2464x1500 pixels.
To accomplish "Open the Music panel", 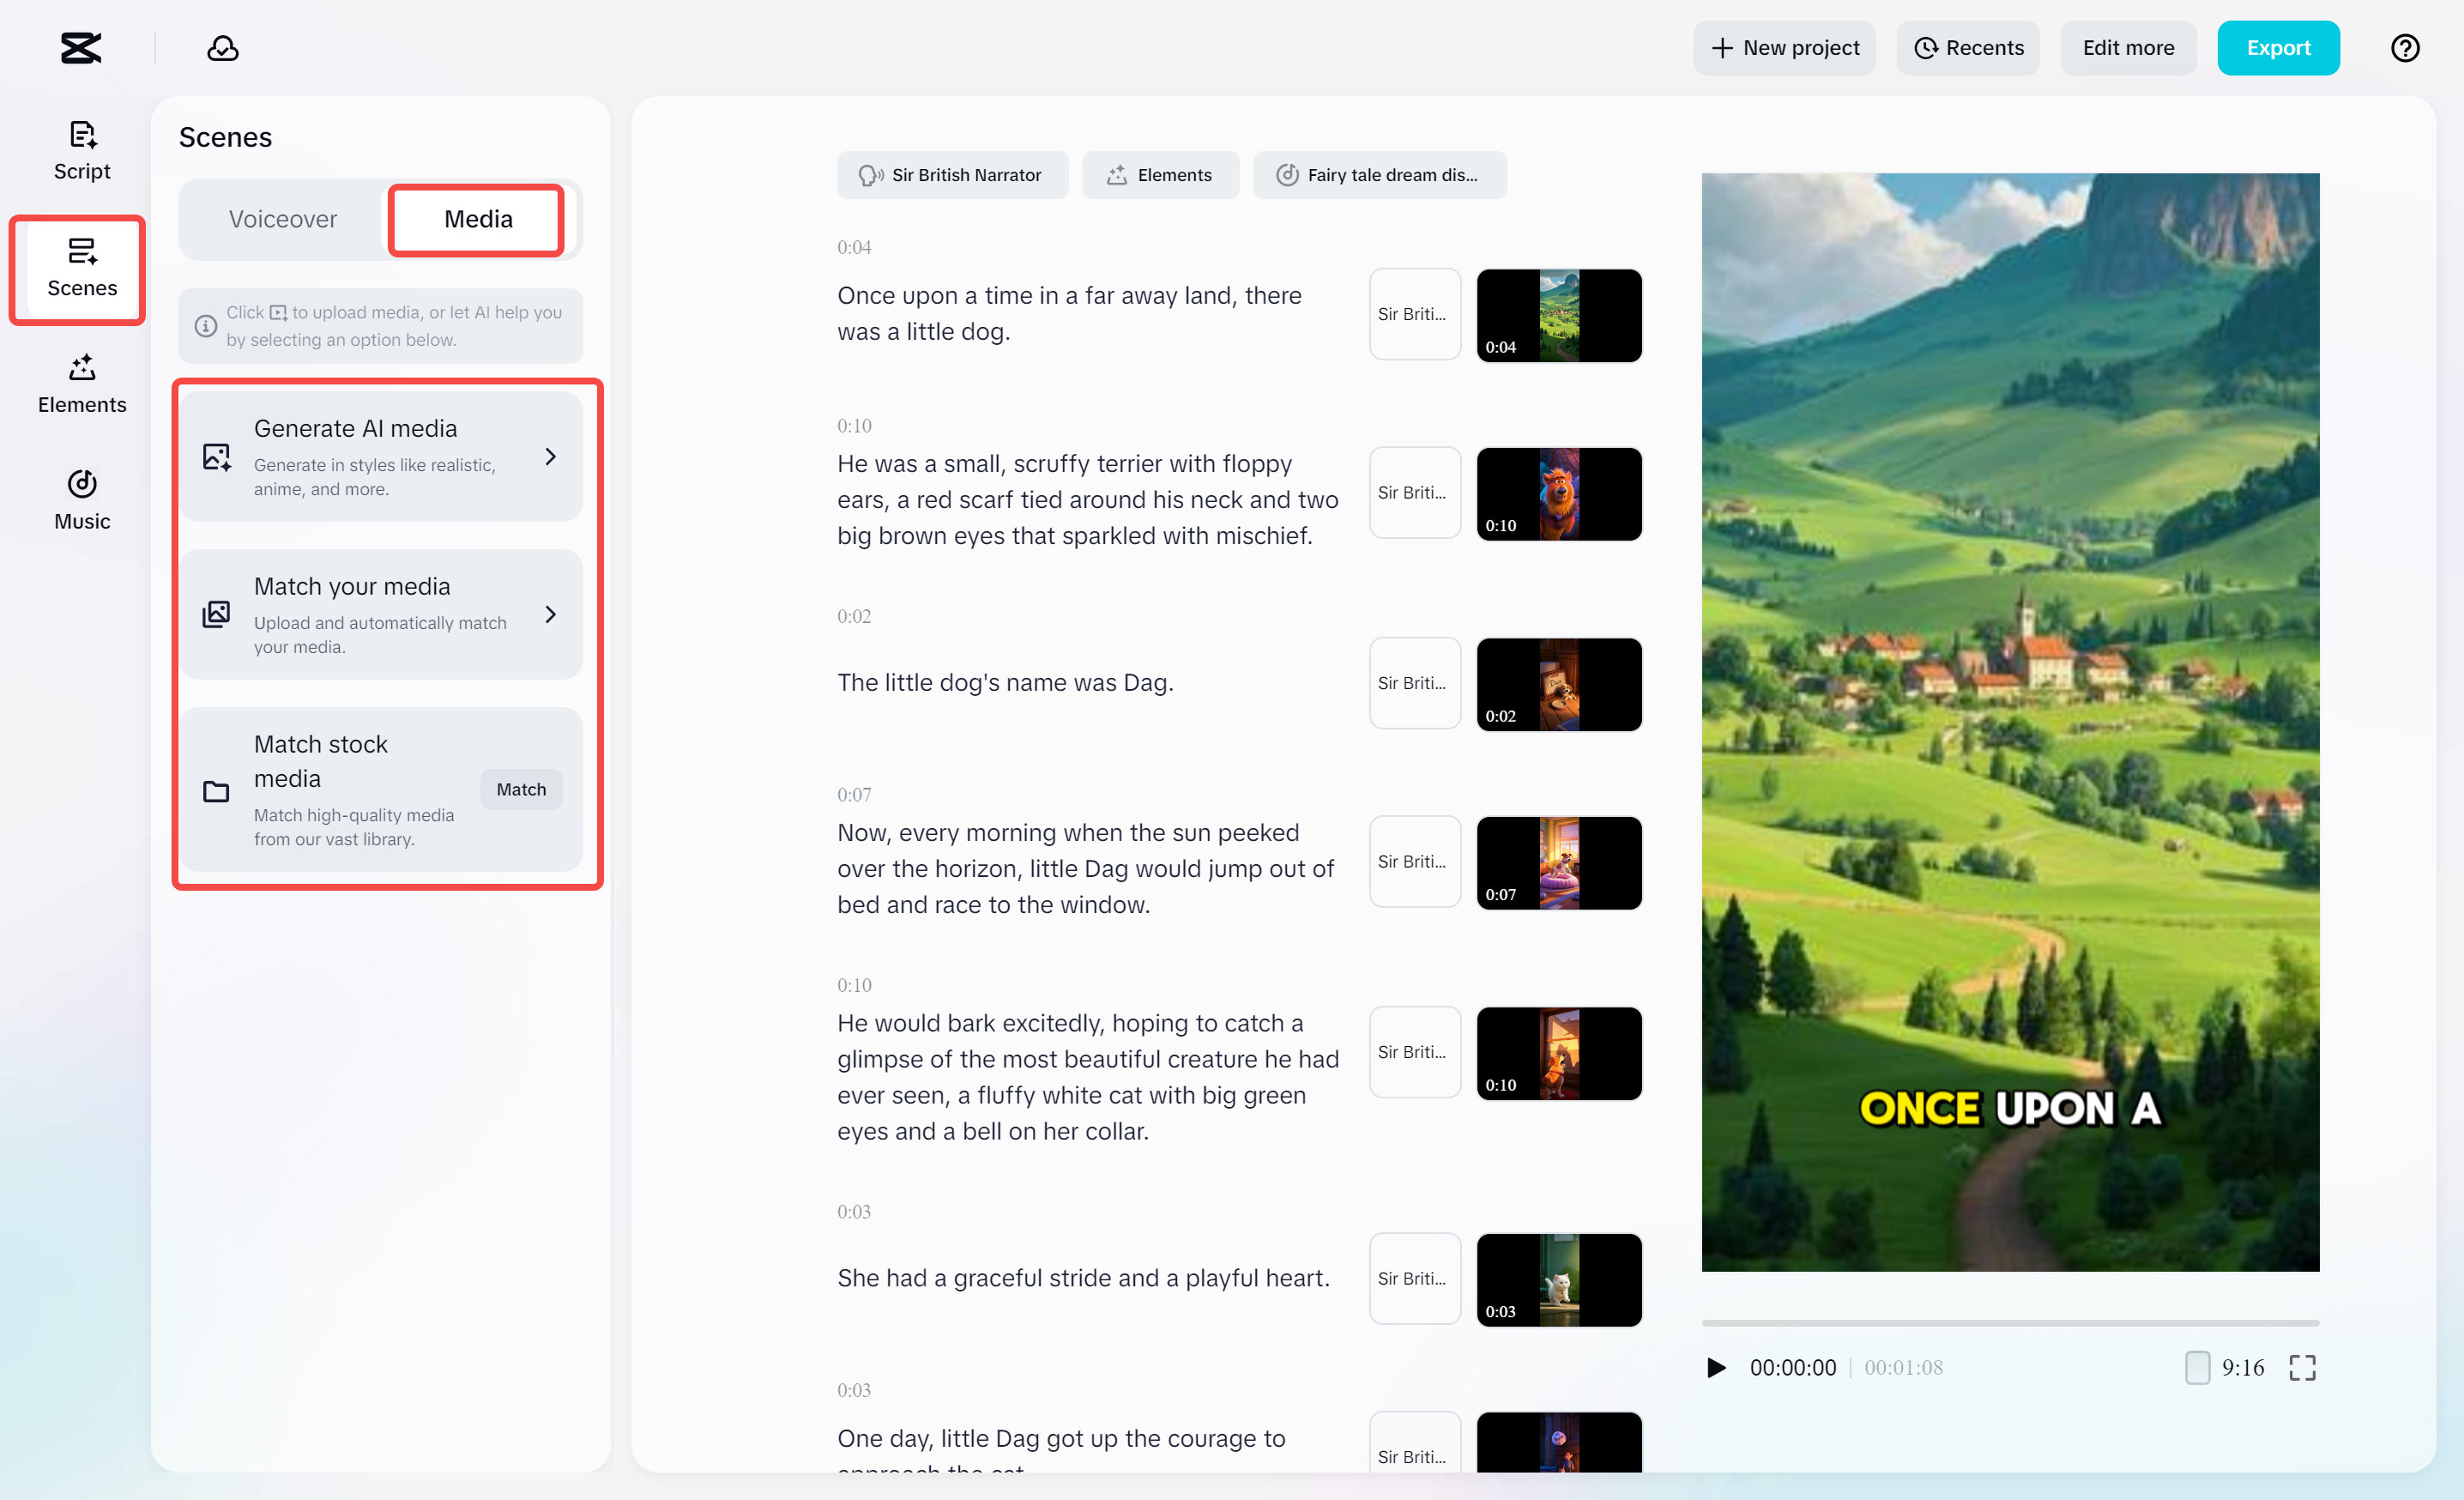I will coord(82,499).
